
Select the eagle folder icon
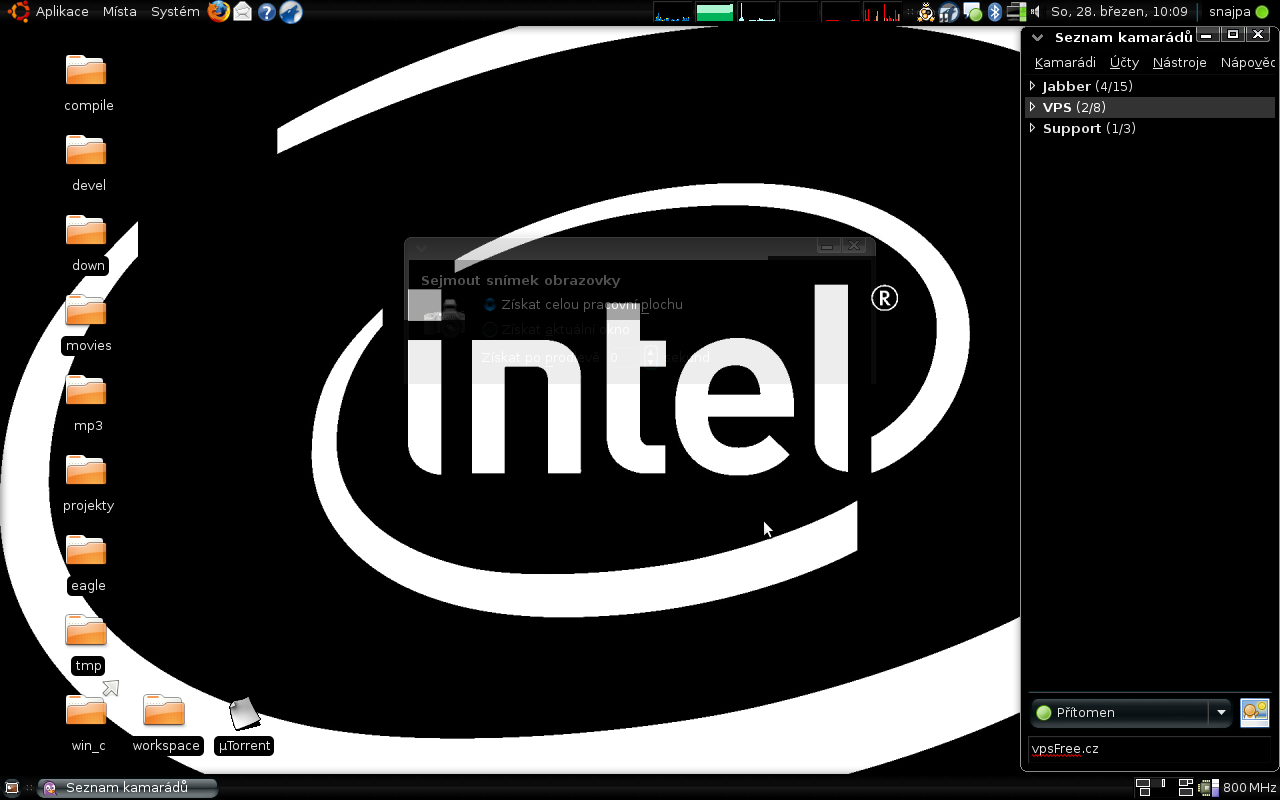pyautogui.click(x=88, y=552)
